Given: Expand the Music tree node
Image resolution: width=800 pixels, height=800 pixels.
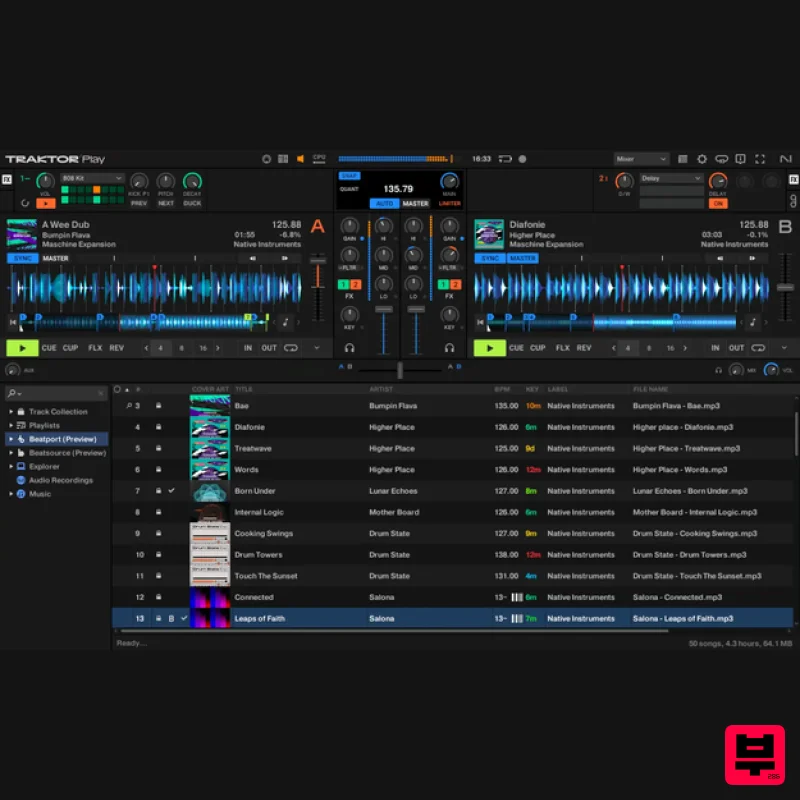Looking at the screenshot, I should [x=11, y=494].
